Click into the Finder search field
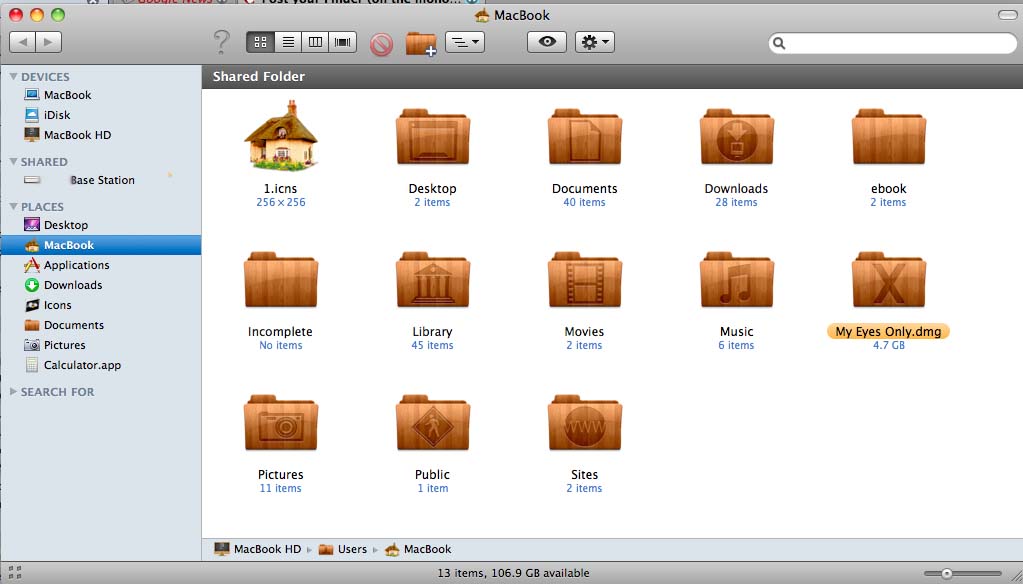 pos(893,43)
